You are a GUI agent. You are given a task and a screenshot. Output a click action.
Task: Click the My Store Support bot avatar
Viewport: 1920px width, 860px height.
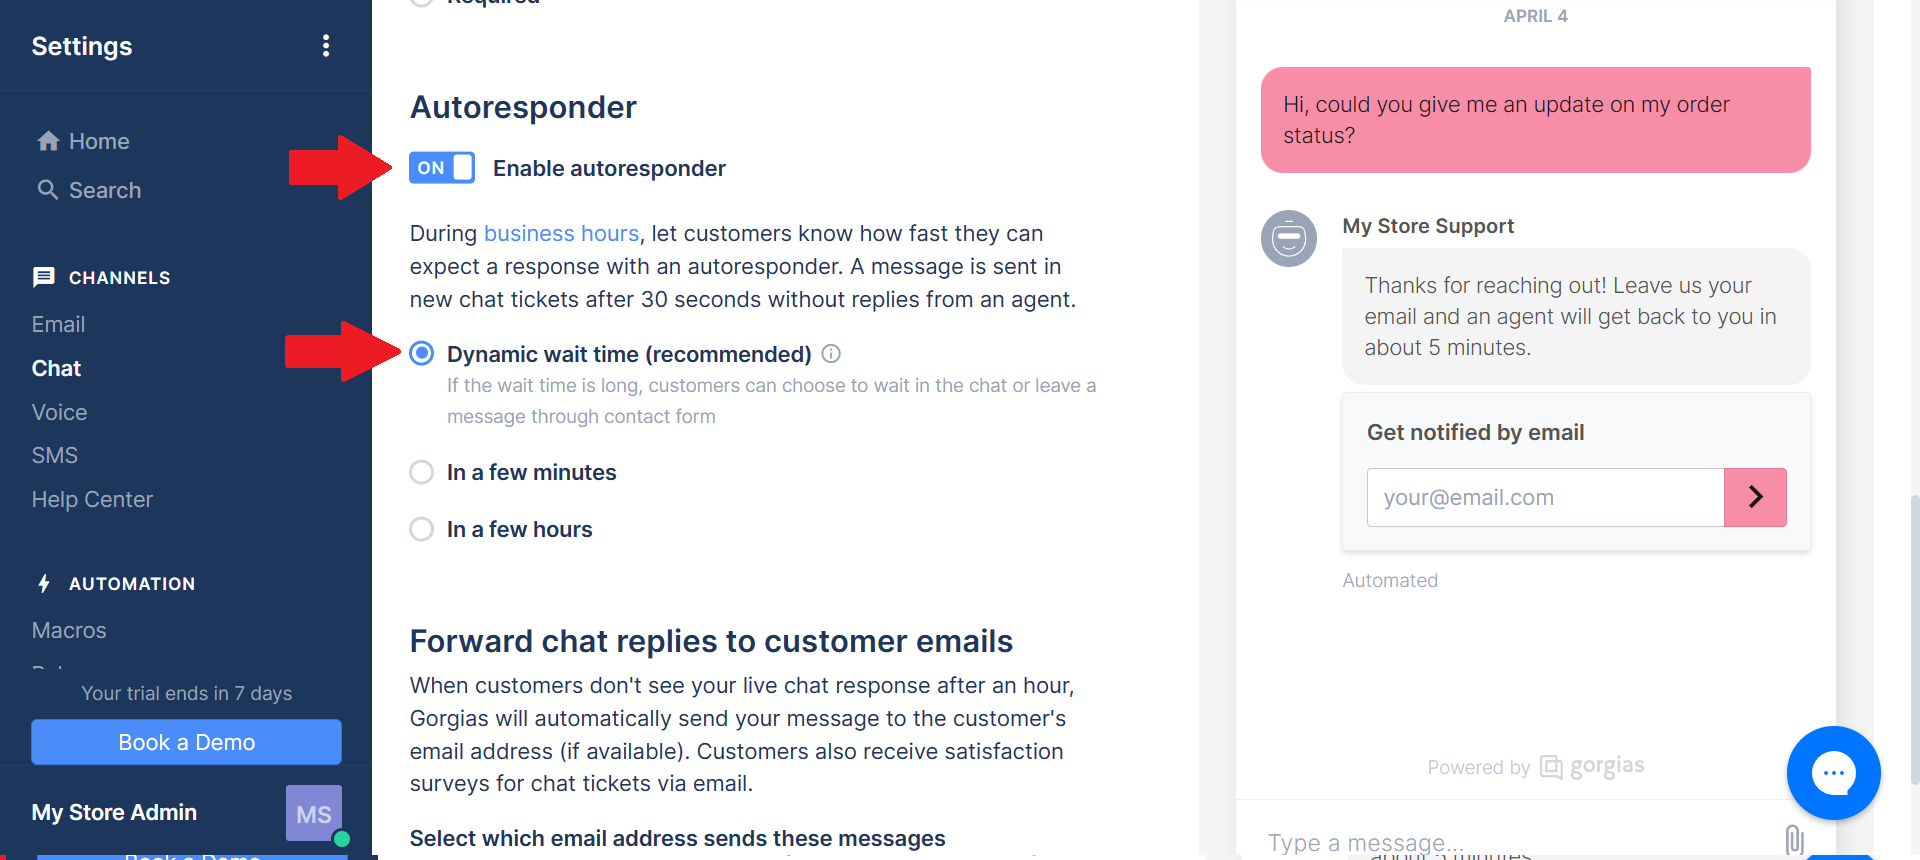click(1289, 238)
